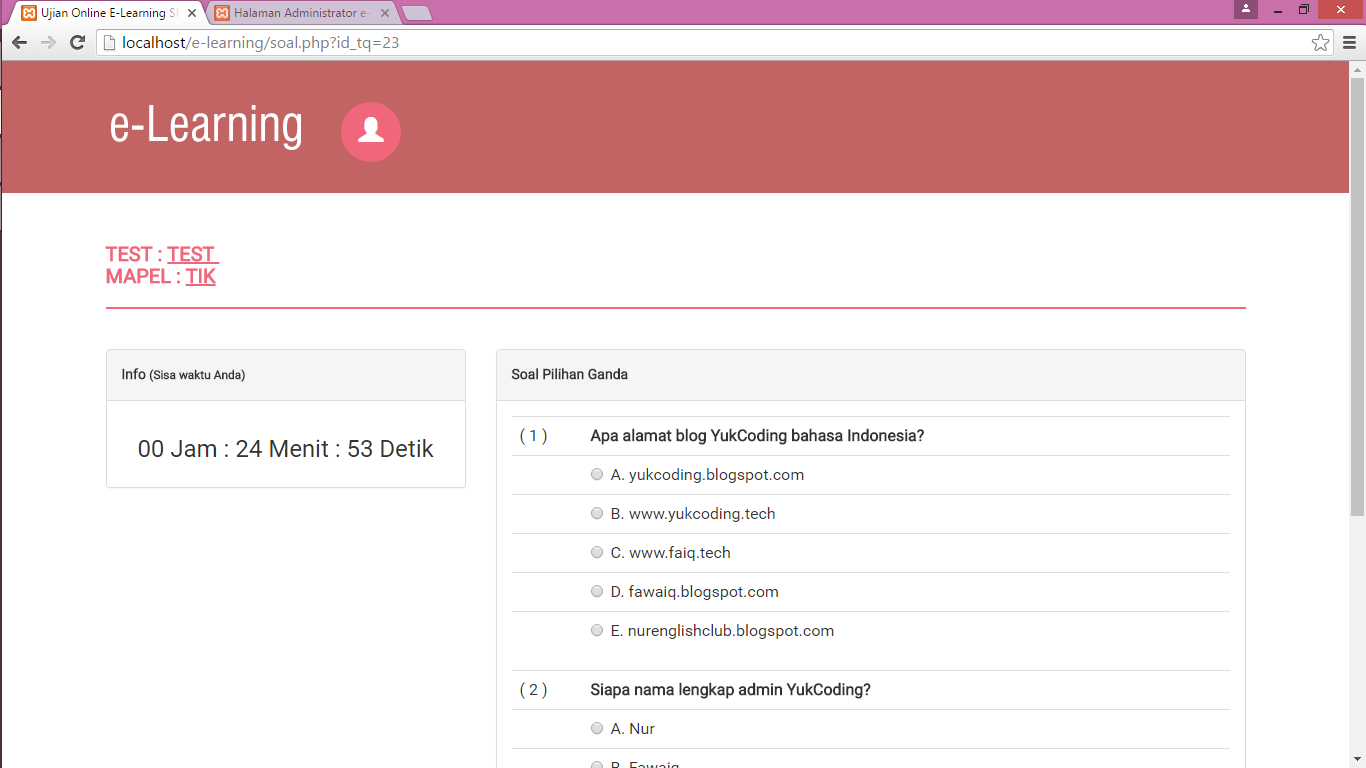Click the question 'Siapa nama lengkap admin YukCoding?'
The width and height of the screenshot is (1366, 768).
pos(731,690)
